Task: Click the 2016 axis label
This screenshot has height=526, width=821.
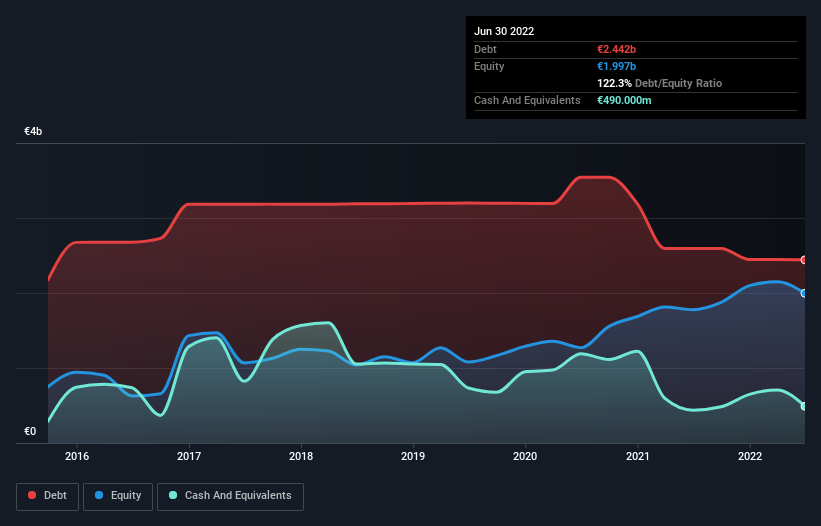Action: coord(77,456)
